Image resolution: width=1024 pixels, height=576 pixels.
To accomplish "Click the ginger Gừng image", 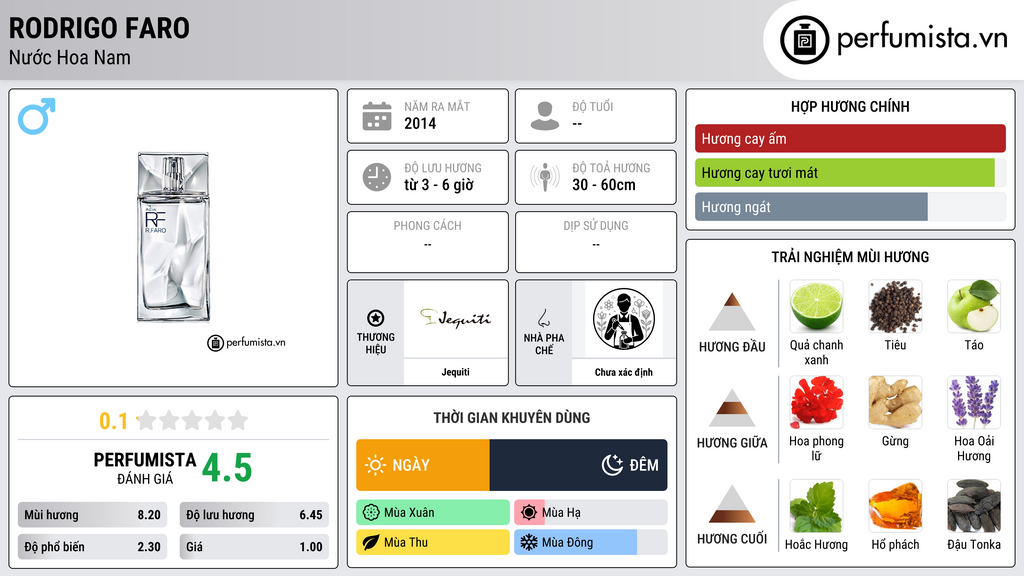I will click(x=895, y=402).
